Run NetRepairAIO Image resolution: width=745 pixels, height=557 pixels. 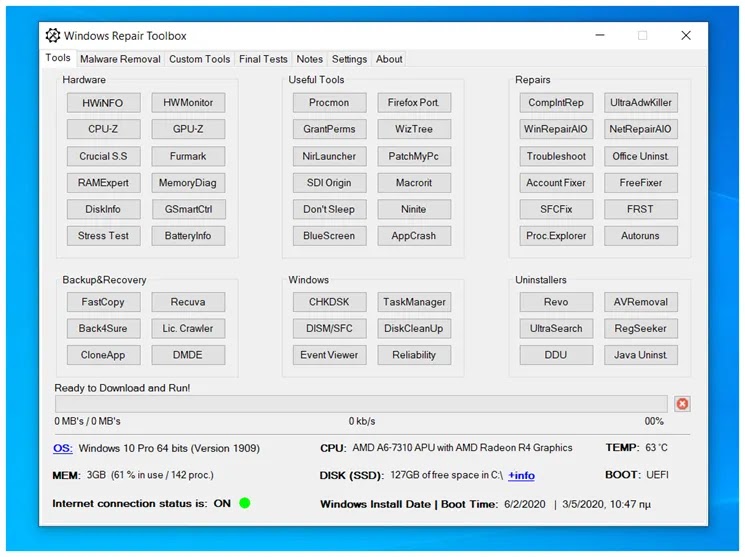[x=640, y=129]
